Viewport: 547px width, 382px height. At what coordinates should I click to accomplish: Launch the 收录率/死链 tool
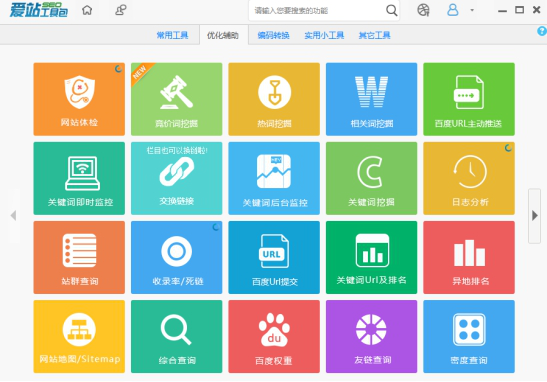[177, 257]
